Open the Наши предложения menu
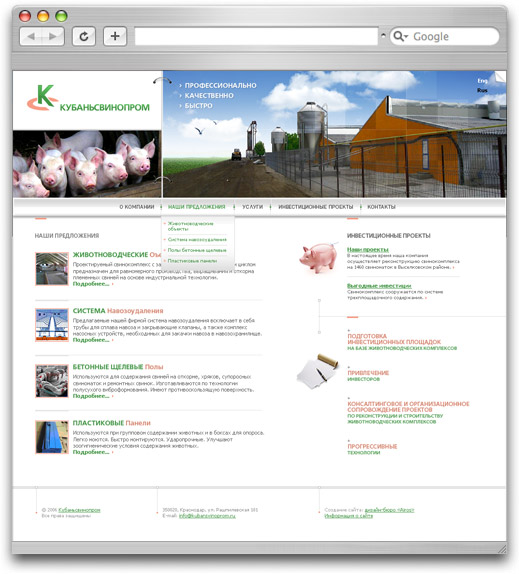This screenshot has height=574, width=519. pos(197,207)
